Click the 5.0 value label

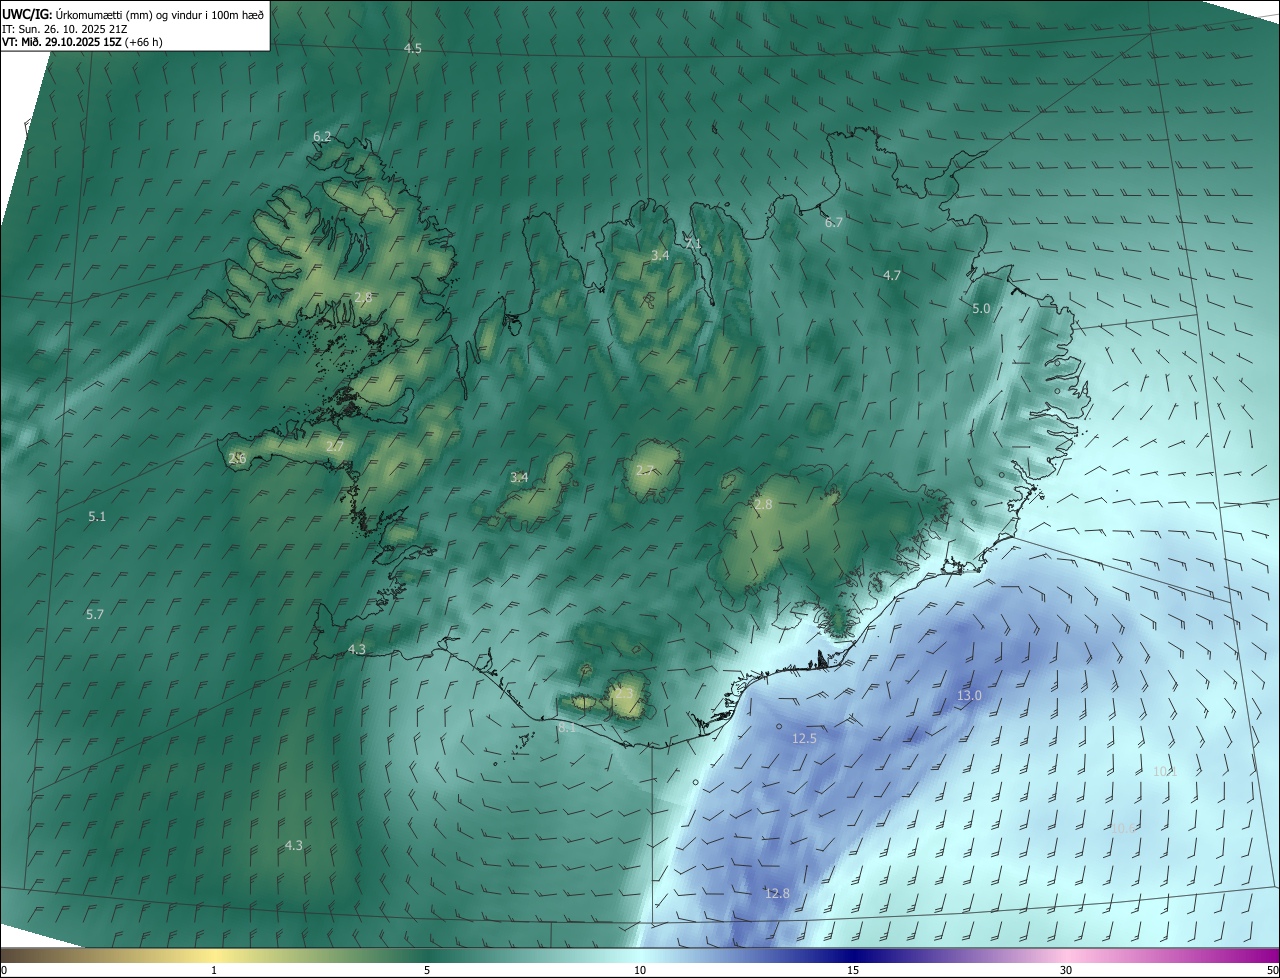[x=981, y=308]
